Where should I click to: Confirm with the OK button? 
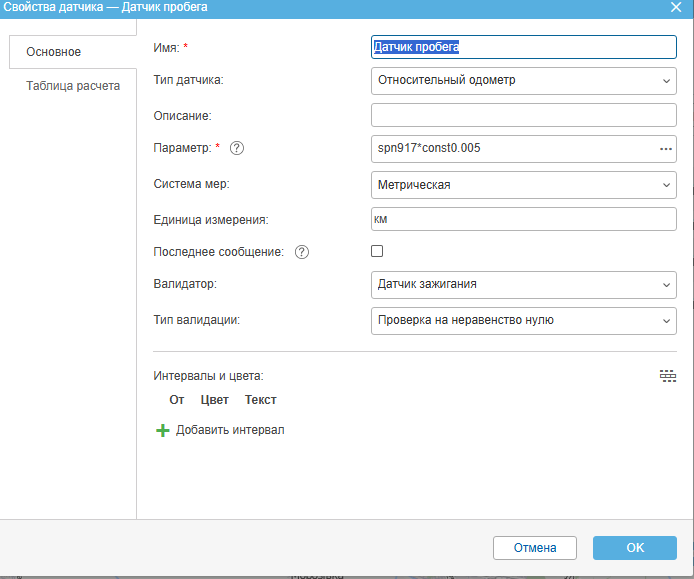(634, 548)
